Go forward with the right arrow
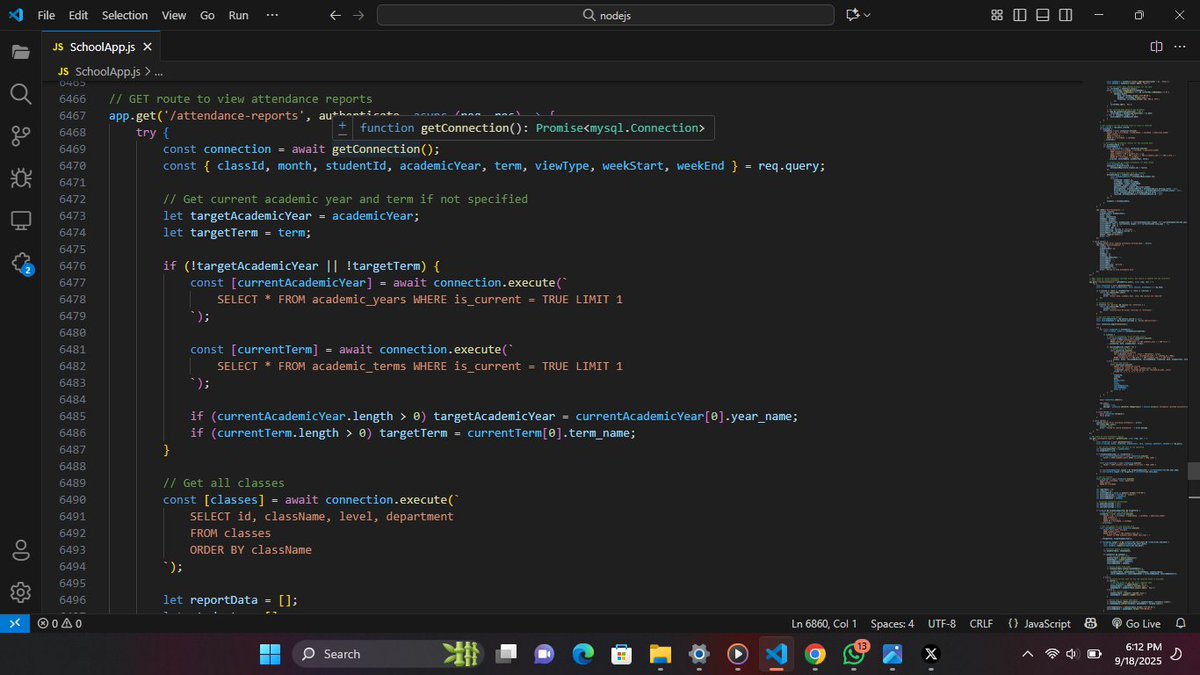This screenshot has height=675, width=1200. (x=358, y=15)
